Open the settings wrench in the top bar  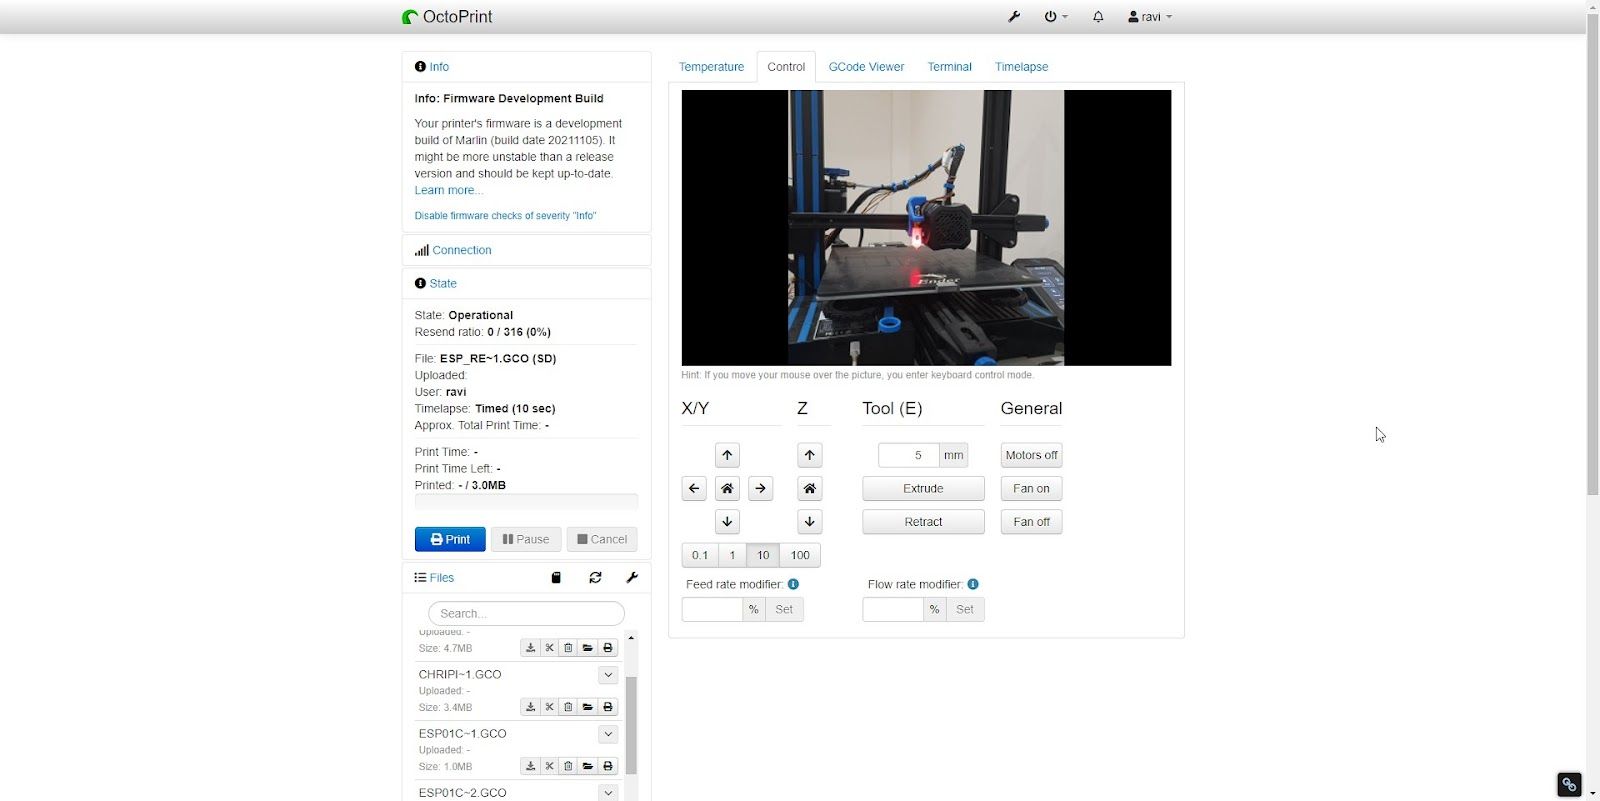coord(1014,17)
